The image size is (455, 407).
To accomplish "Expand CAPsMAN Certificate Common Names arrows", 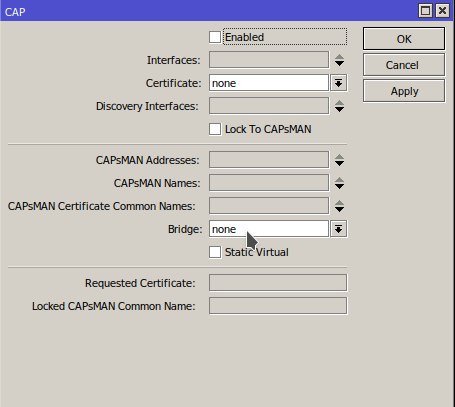I will click(339, 206).
